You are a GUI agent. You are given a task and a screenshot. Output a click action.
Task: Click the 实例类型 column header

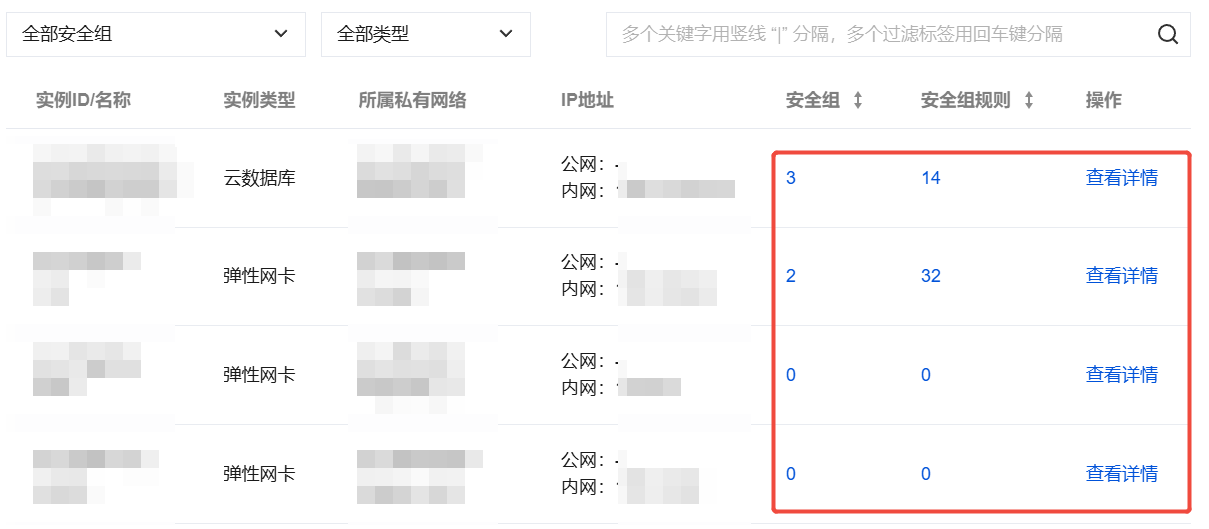coord(259,101)
